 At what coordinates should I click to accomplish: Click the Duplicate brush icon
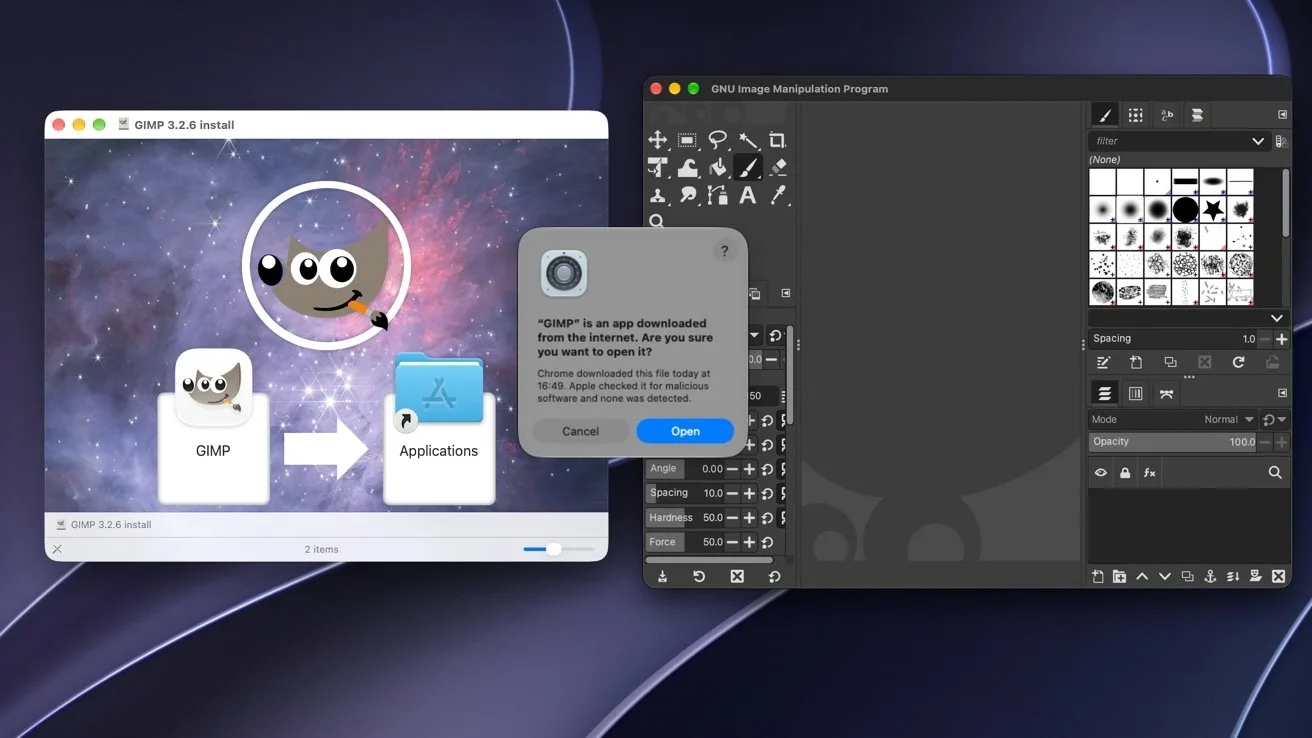point(1170,362)
